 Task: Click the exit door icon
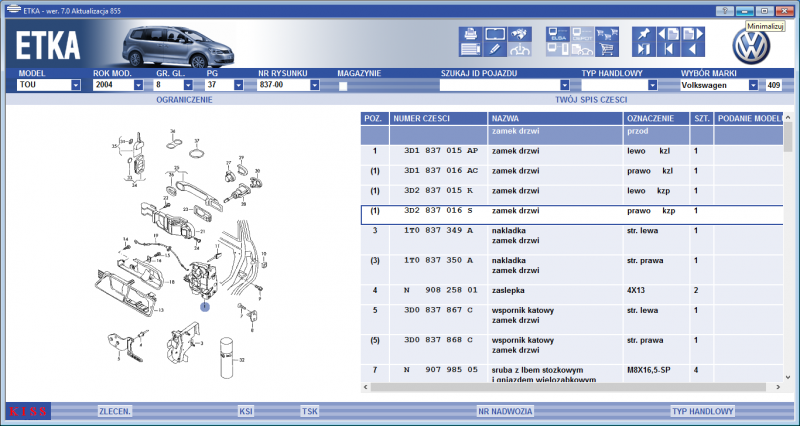[x=644, y=49]
